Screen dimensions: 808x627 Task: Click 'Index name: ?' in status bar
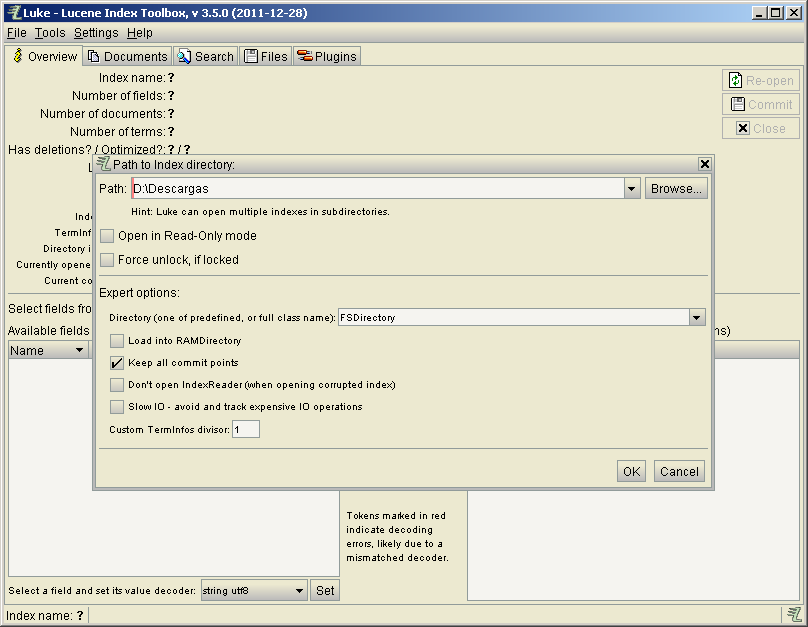pyautogui.click(x=44, y=616)
